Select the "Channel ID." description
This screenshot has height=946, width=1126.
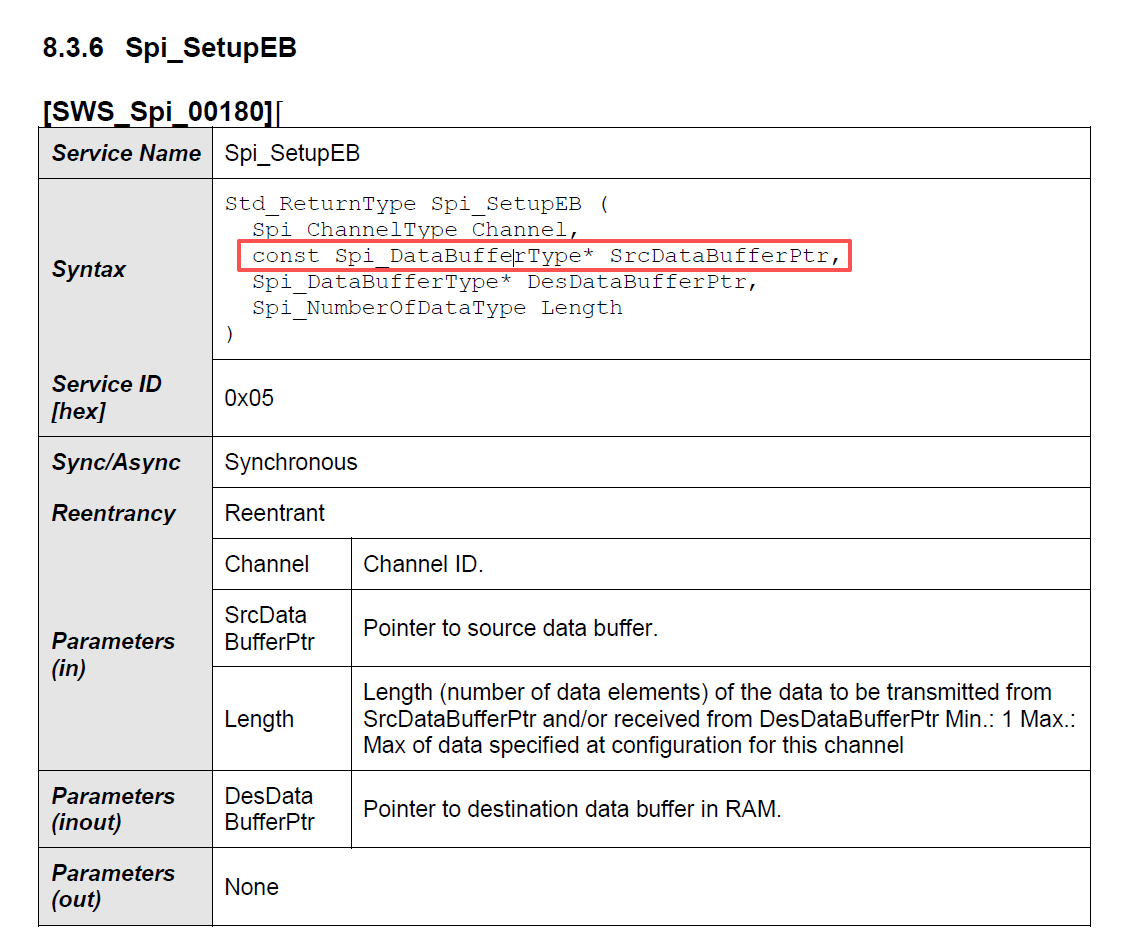(424, 564)
